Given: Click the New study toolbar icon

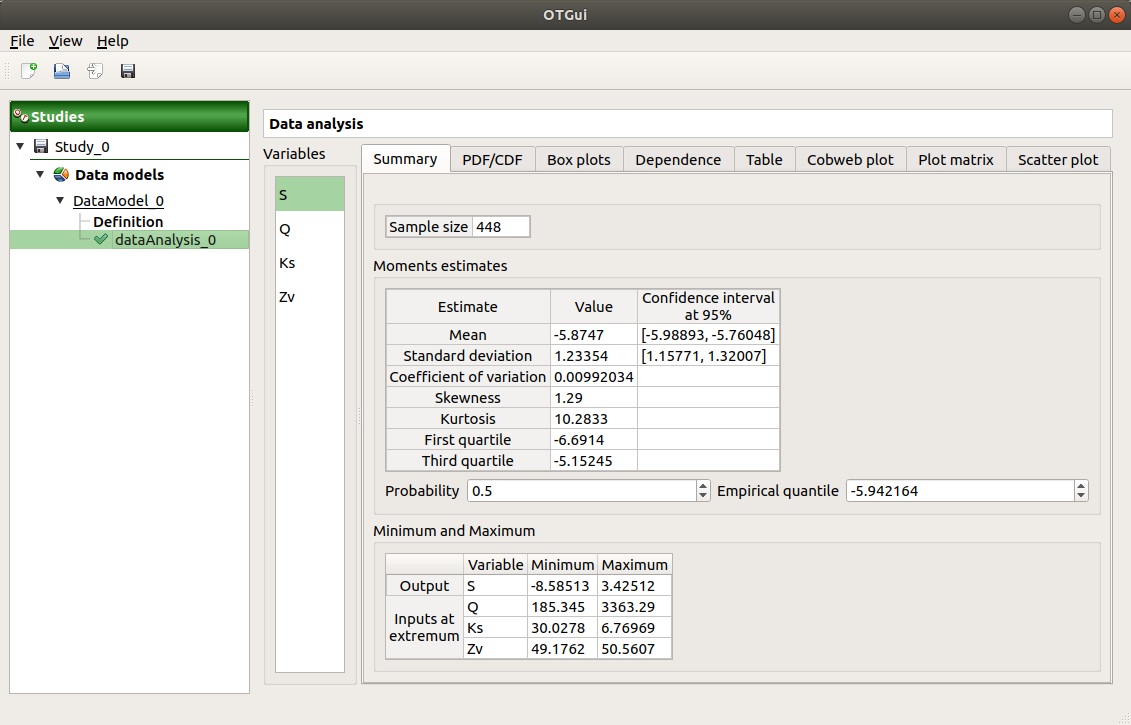Looking at the screenshot, I should (29, 71).
